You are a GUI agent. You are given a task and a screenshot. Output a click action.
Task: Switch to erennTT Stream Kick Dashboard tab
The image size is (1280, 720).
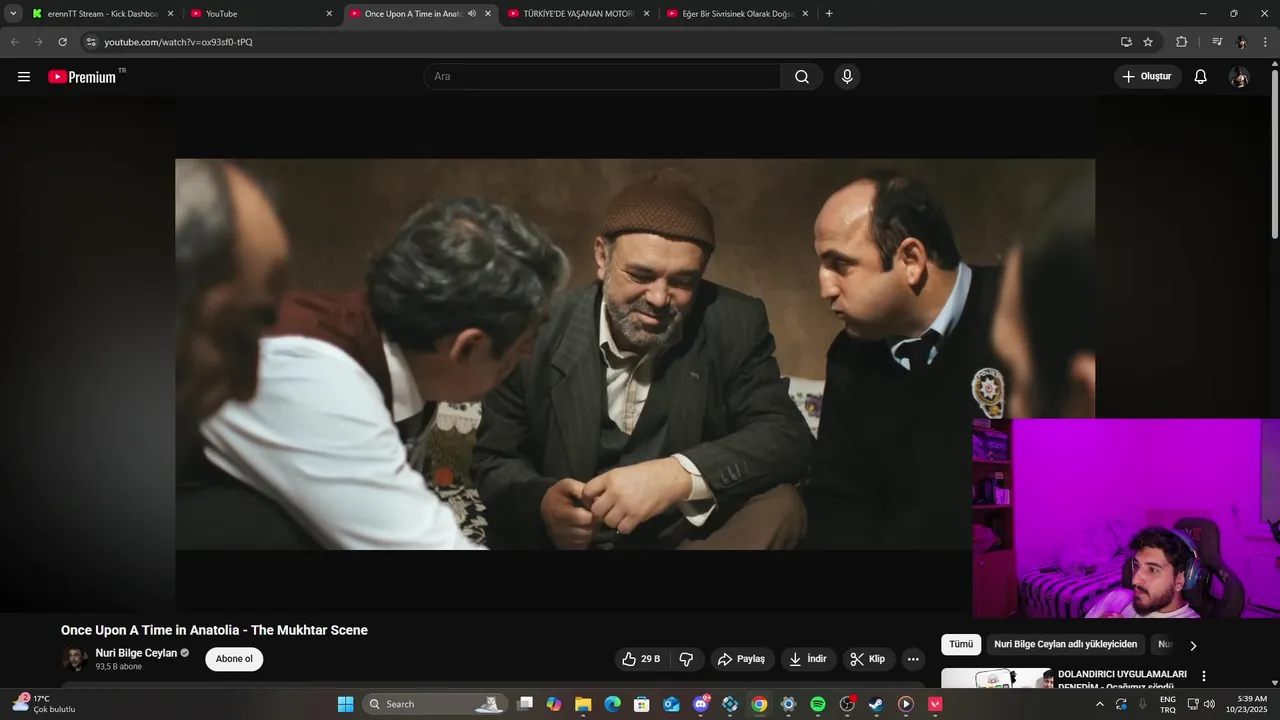click(x=103, y=14)
